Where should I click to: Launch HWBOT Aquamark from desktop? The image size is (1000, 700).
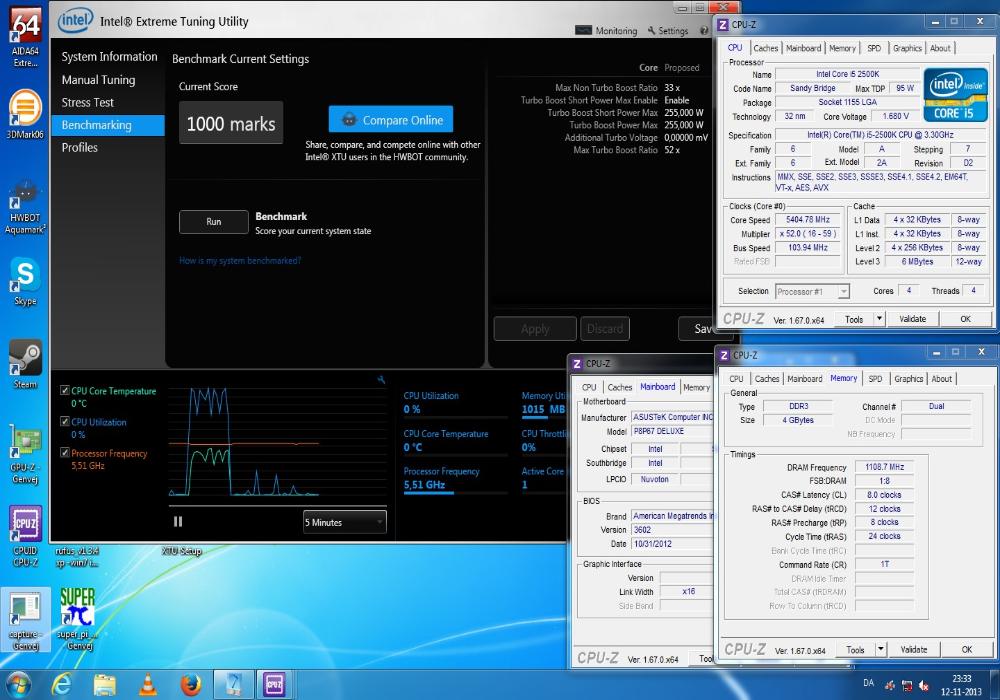coord(25,207)
